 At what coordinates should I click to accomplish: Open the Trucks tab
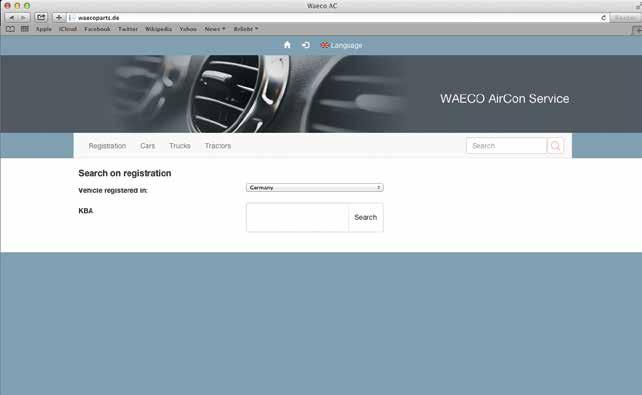[x=180, y=146]
